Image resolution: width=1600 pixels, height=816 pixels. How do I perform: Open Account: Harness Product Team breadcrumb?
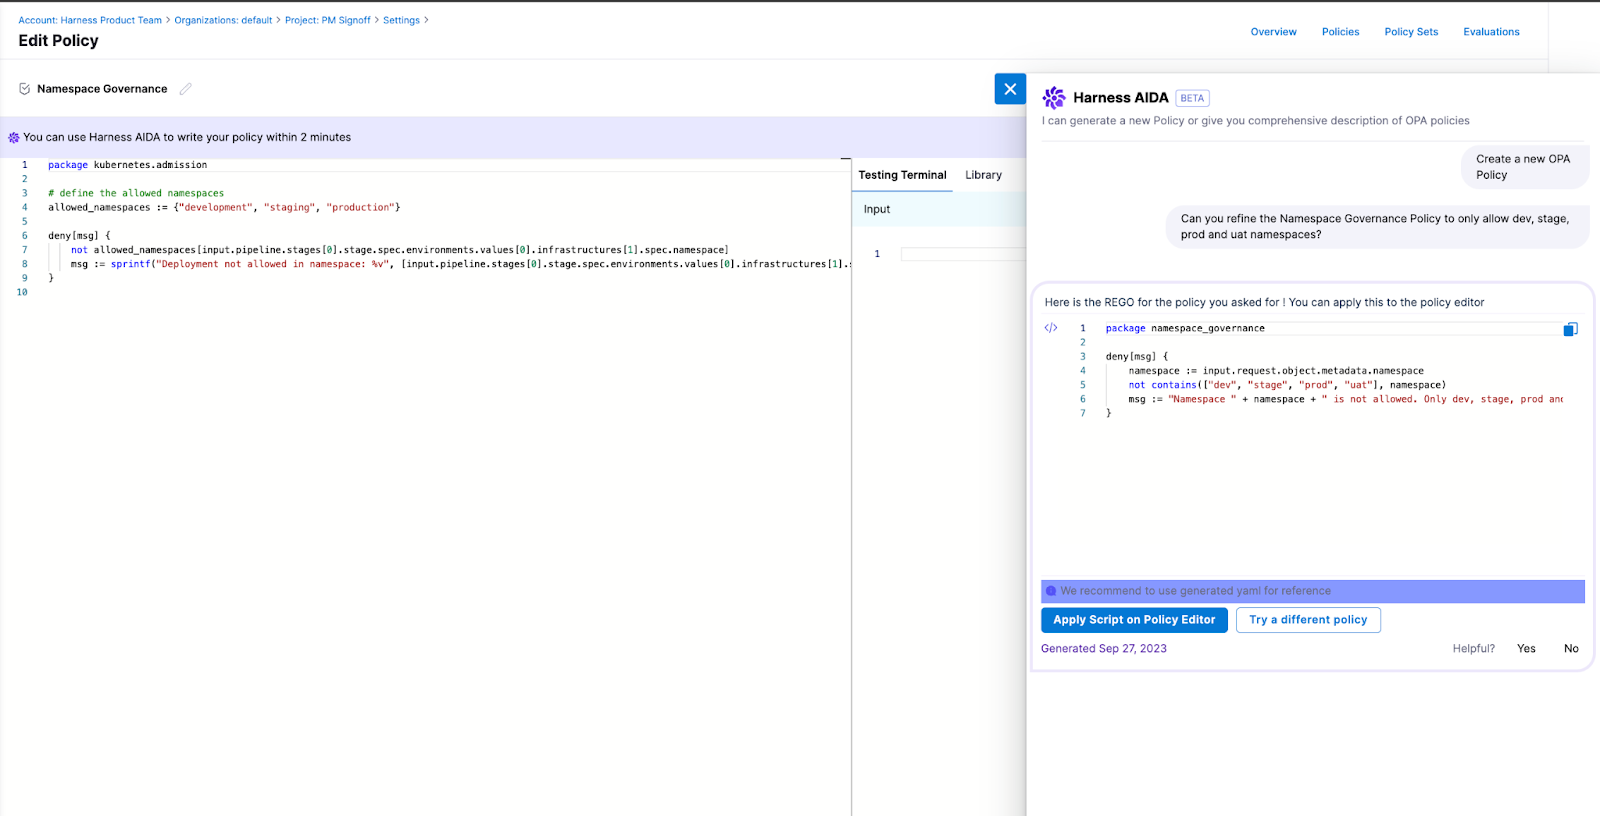tap(90, 20)
